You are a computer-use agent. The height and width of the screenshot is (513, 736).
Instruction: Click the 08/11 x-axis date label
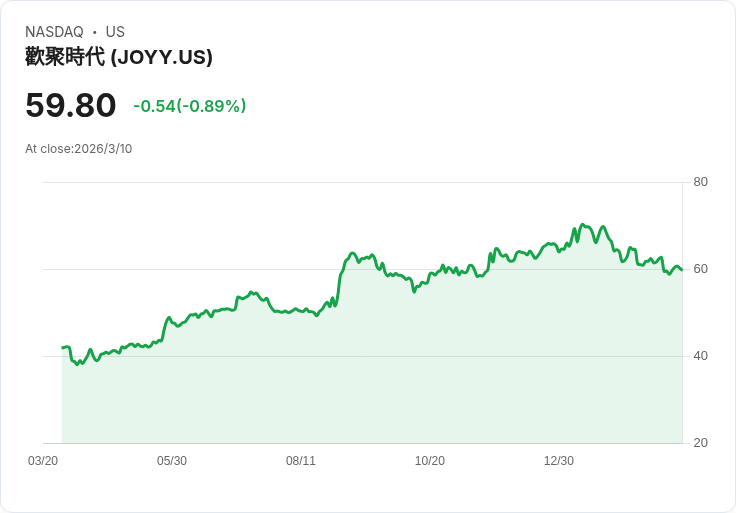(x=301, y=461)
